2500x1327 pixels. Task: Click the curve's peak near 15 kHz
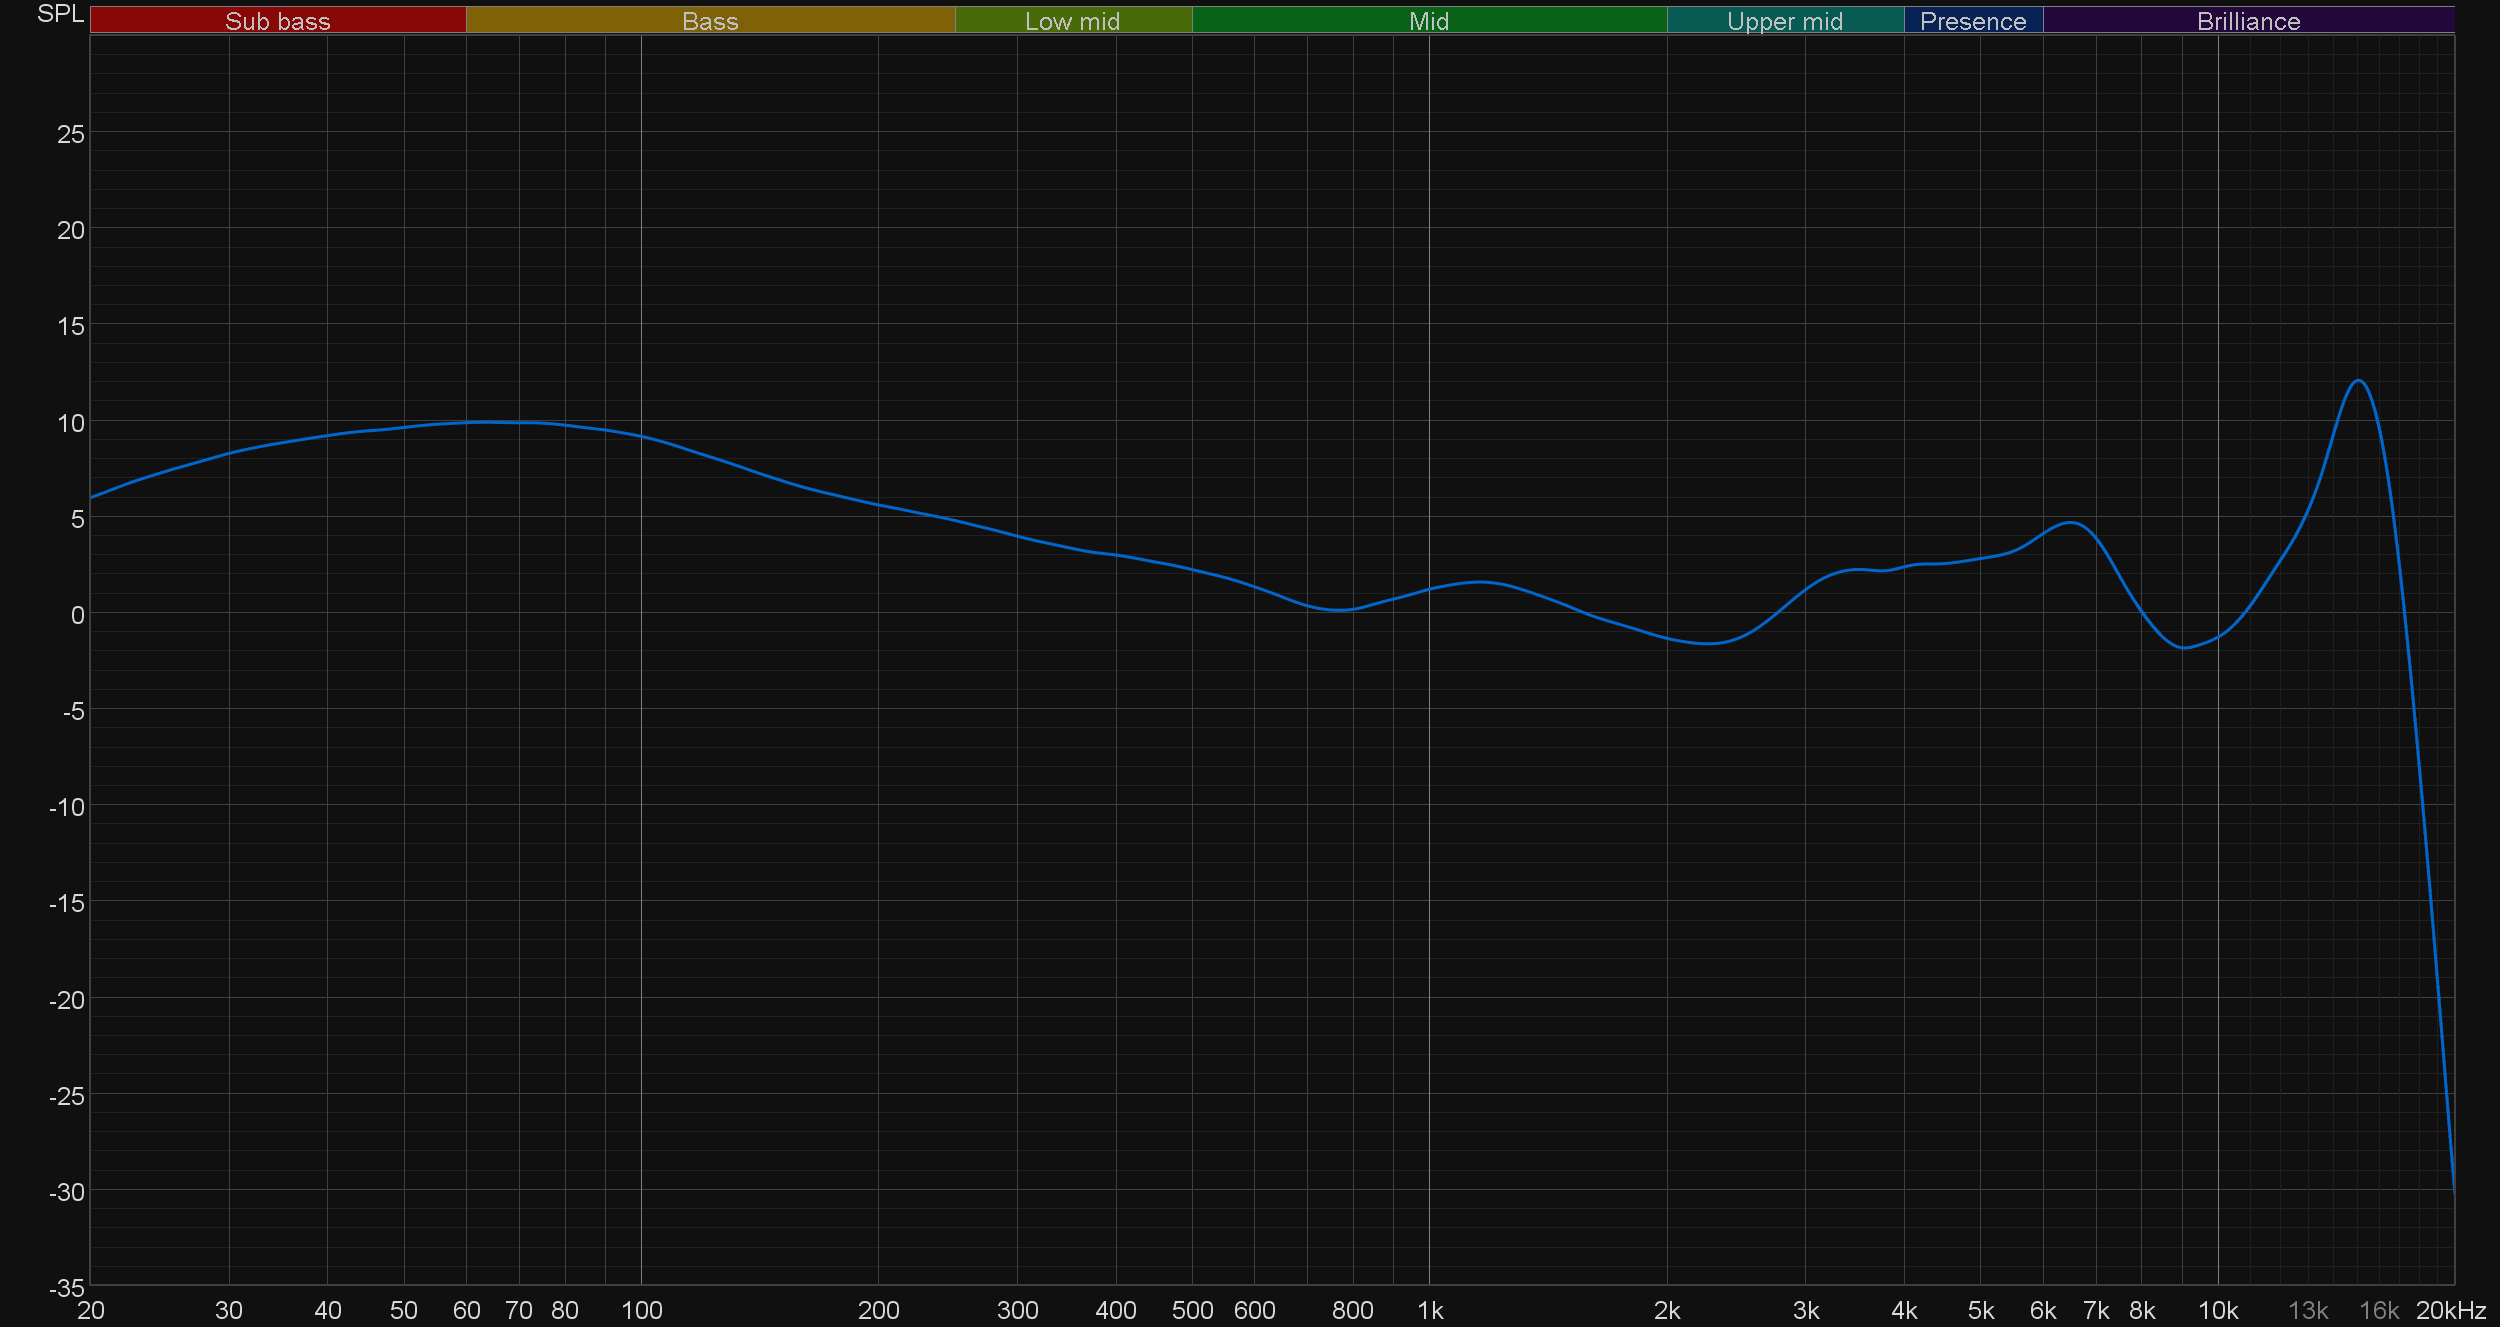[2358, 381]
